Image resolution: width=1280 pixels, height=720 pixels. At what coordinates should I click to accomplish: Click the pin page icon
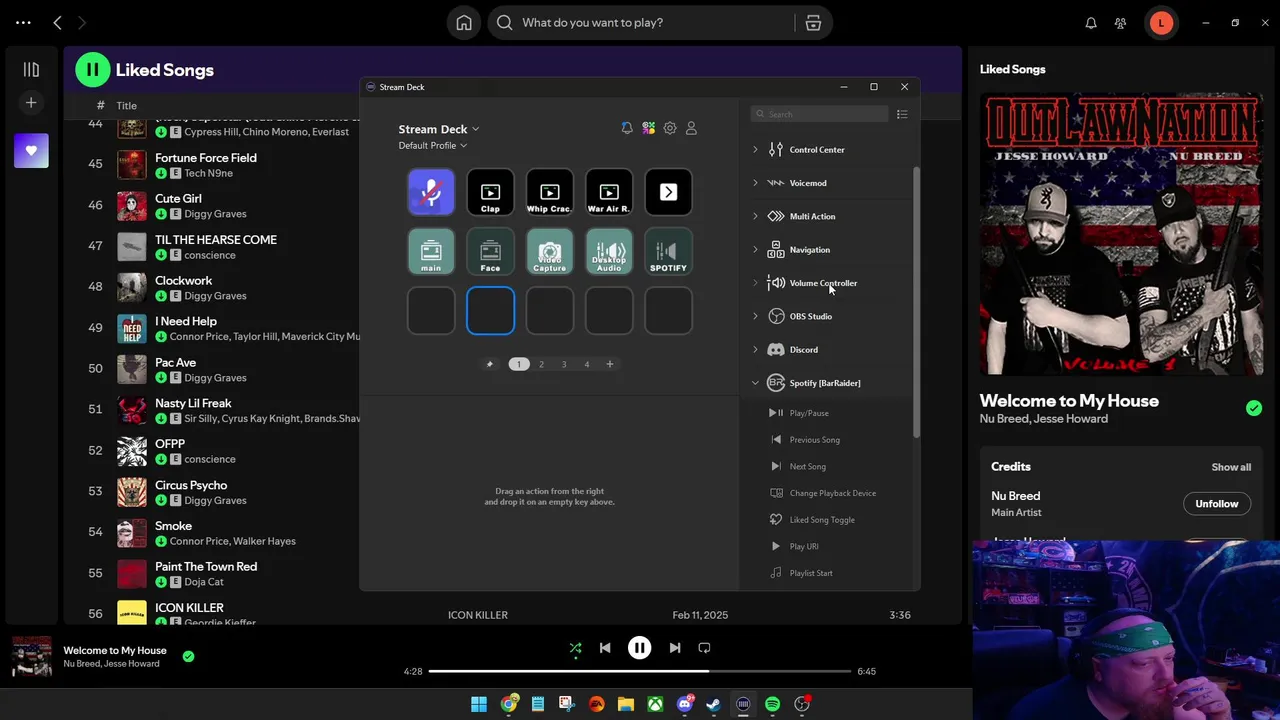coord(489,364)
